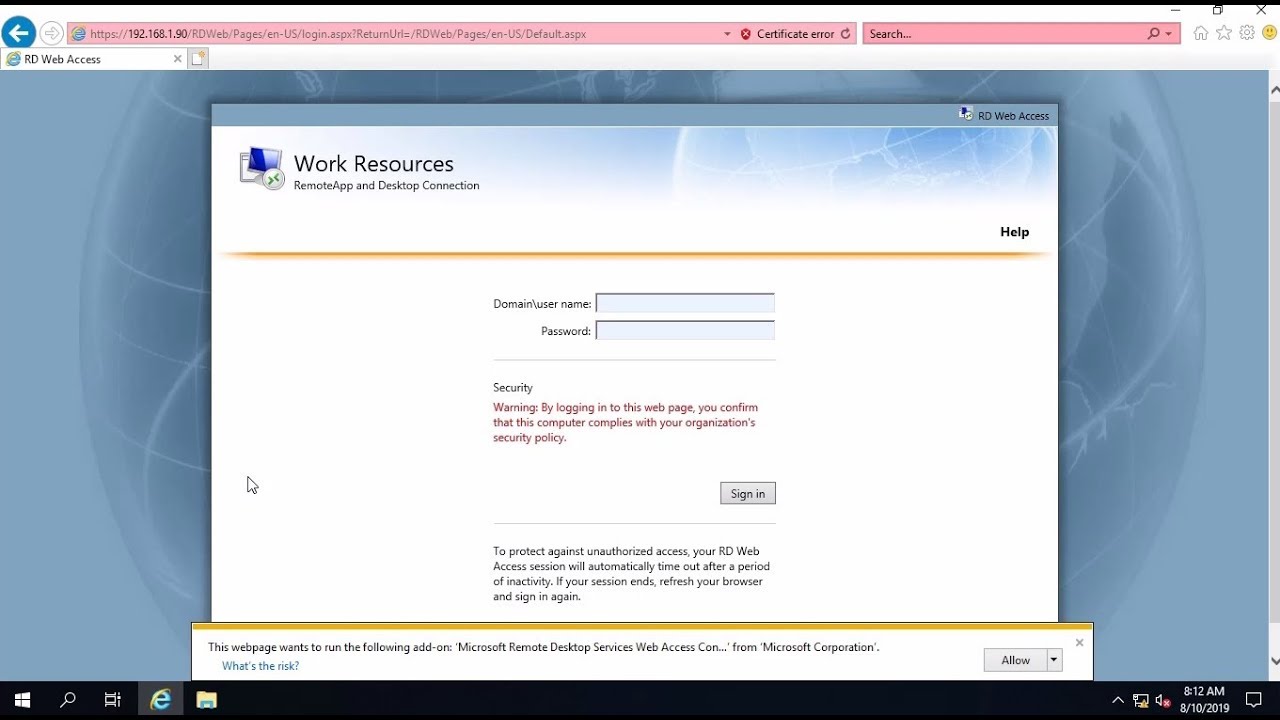Viewport: 1280px width, 720px height.
Task: Open the address bar autocomplete dropdown arrow
Action: click(727, 34)
